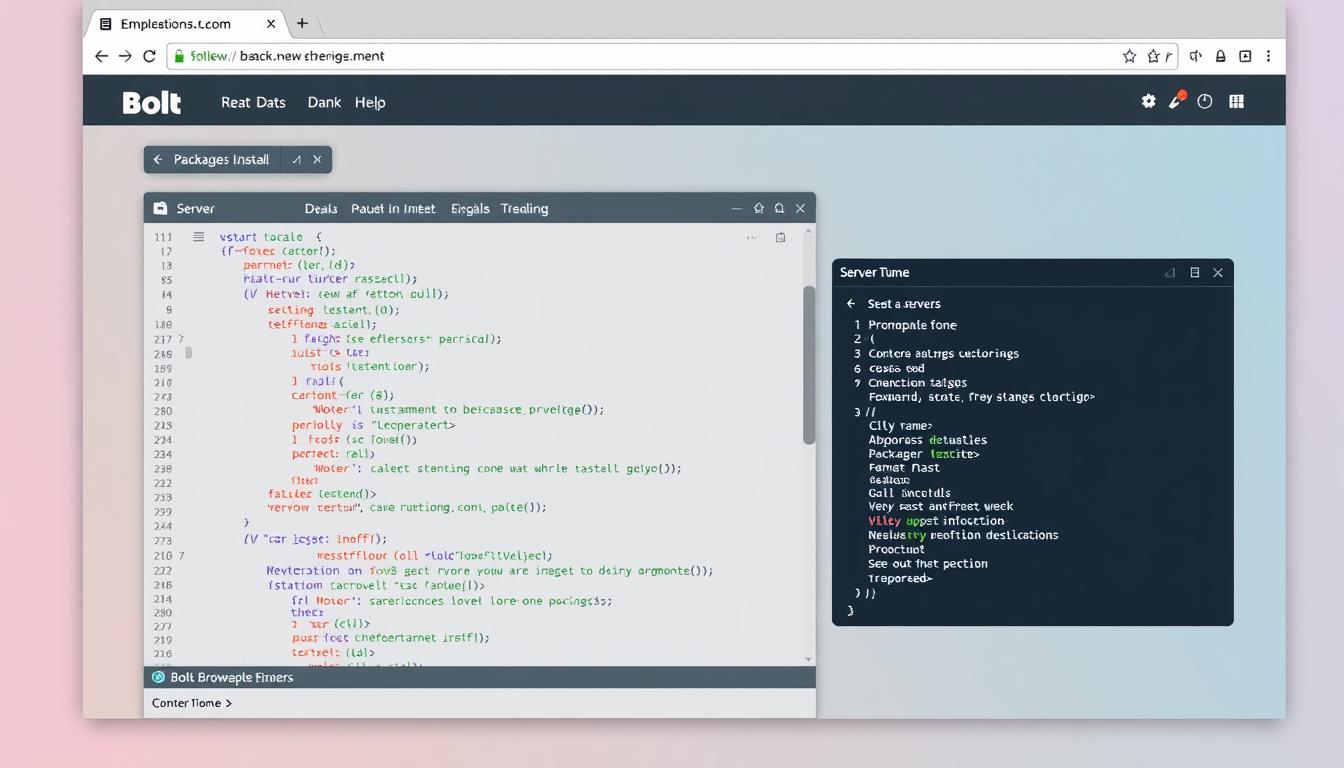
Task: Switch to the Treaiing tab
Action: [x=524, y=209]
